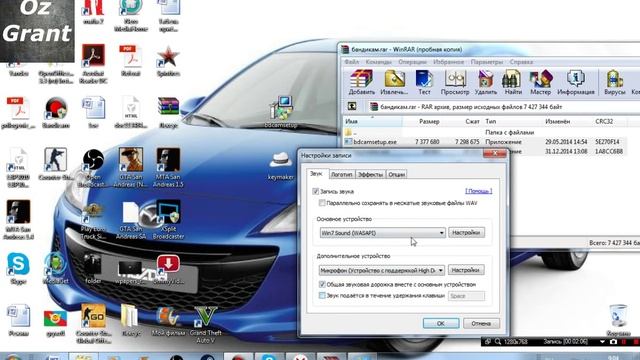Switch to the Опции tab
640x360 pixels.
point(396,174)
